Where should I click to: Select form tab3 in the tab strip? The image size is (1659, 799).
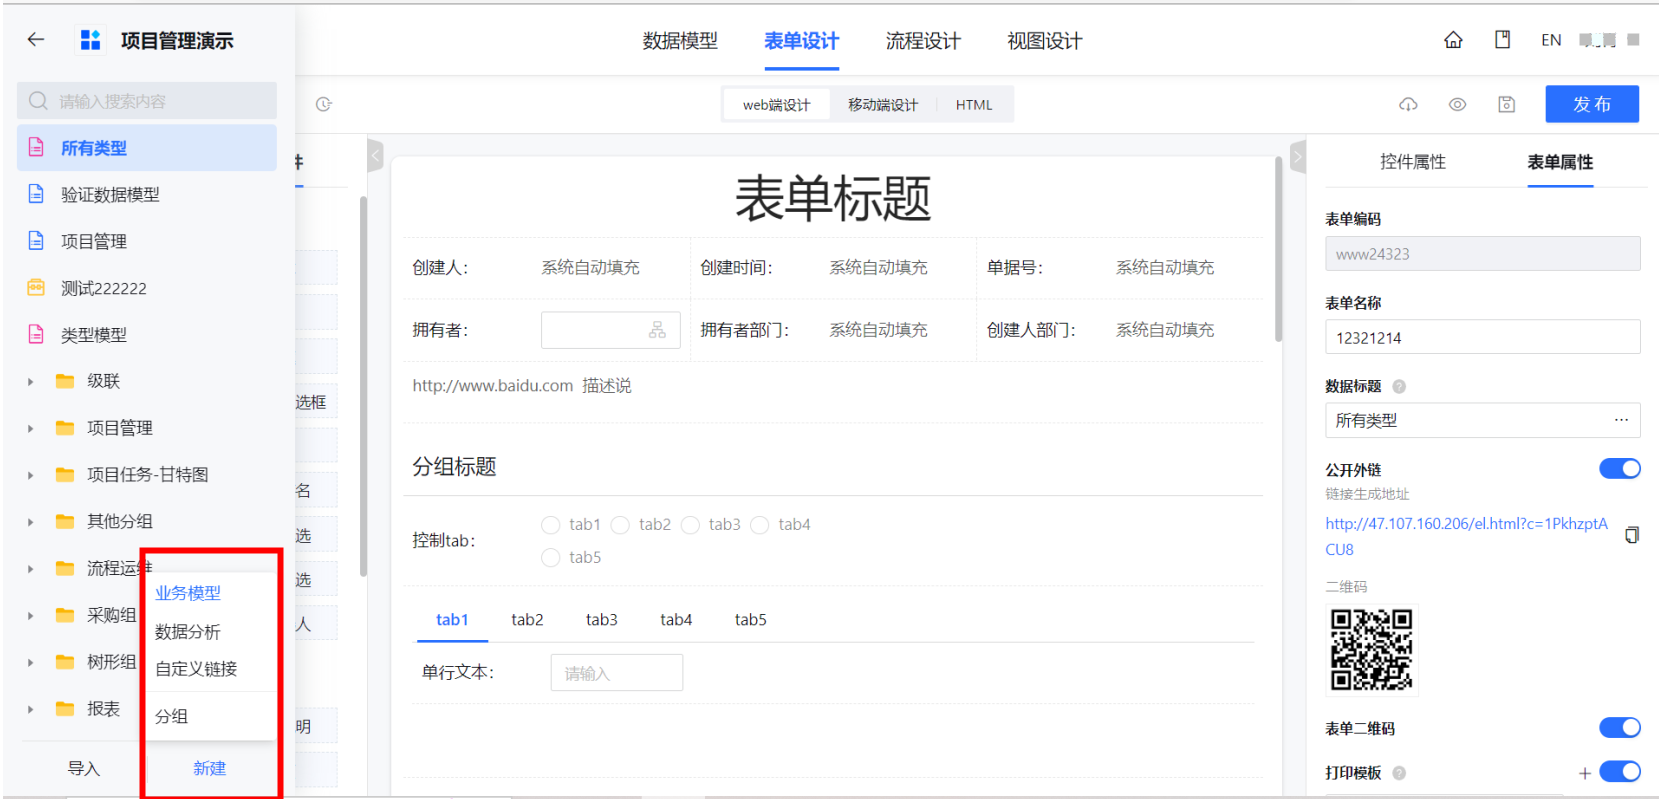pyautogui.click(x=602, y=620)
